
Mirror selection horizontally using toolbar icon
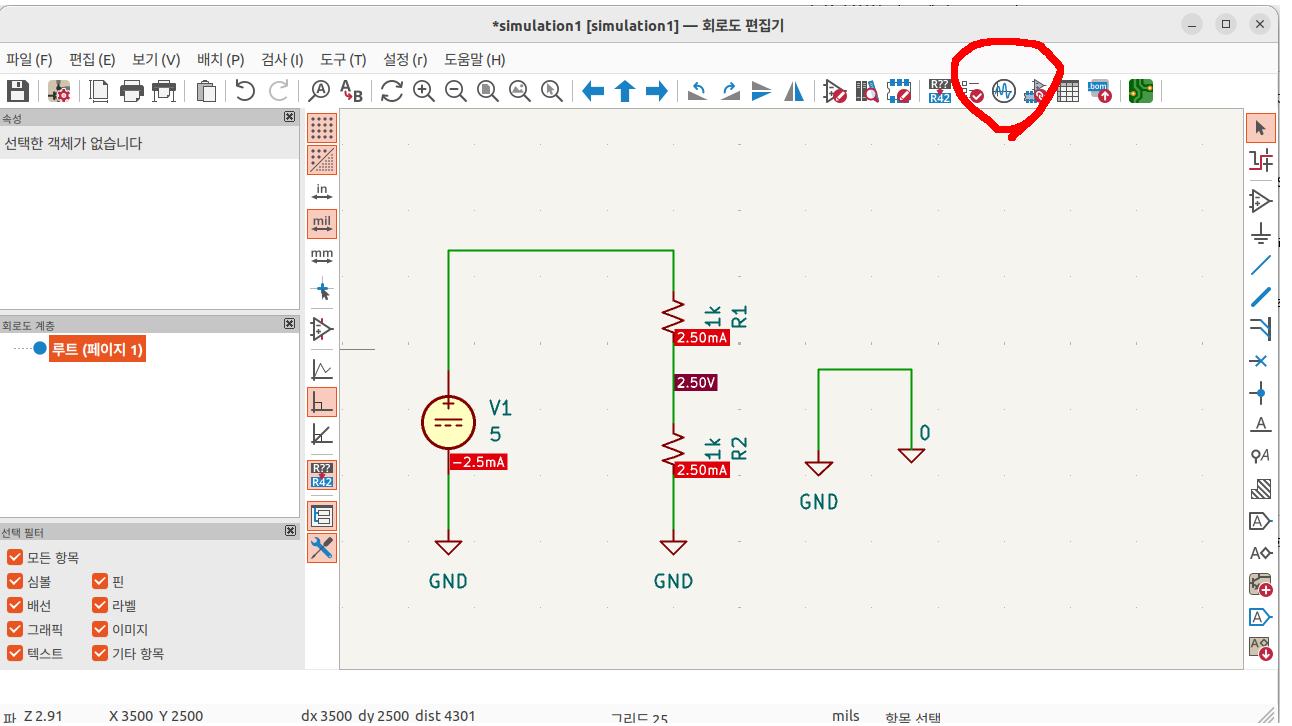coord(794,92)
